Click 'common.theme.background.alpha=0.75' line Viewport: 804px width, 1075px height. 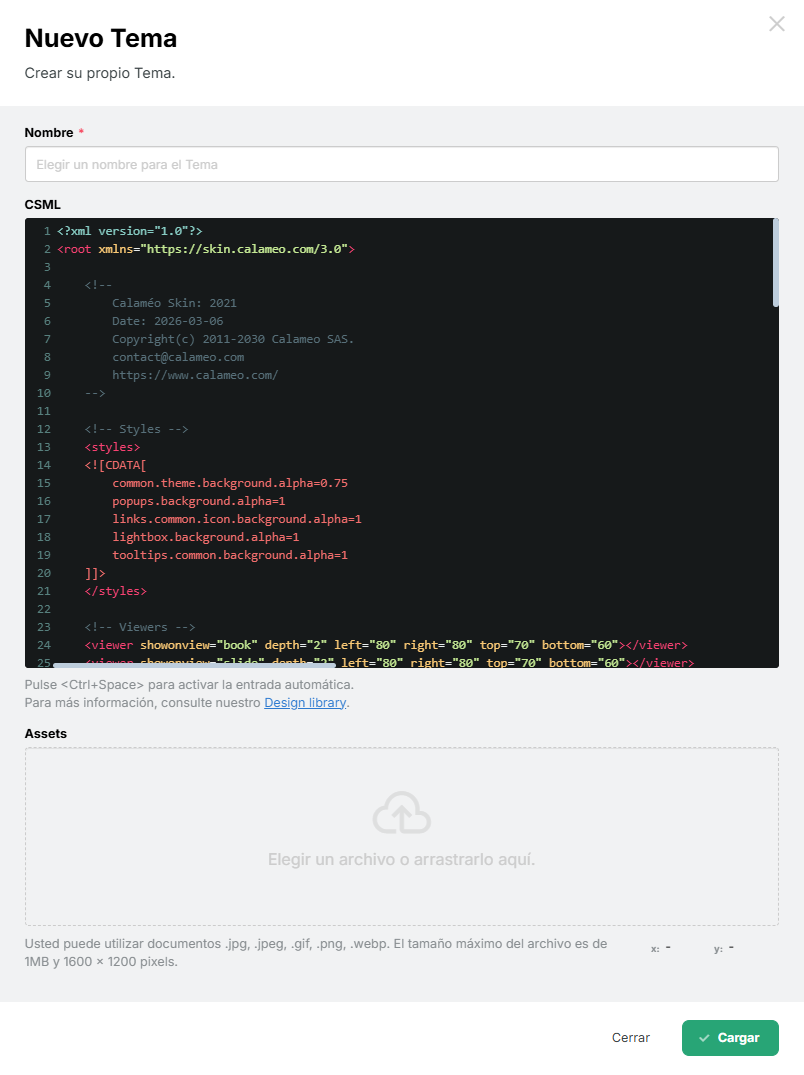(x=230, y=483)
